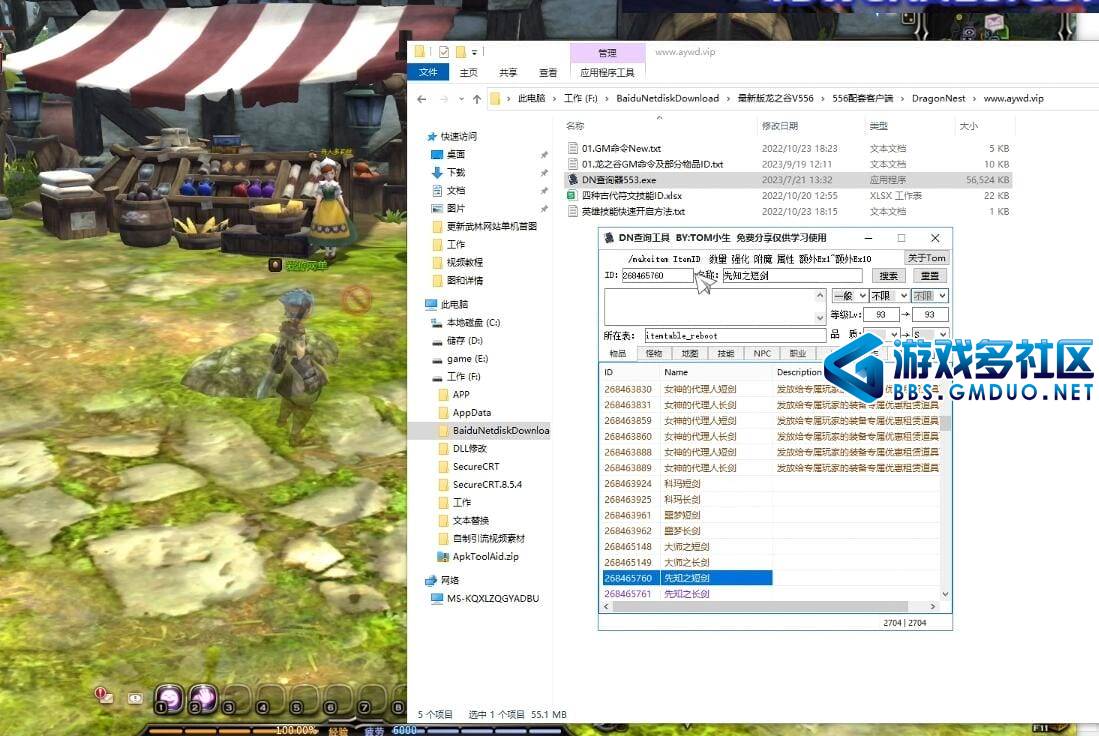Open the 查看 ribbon tab
The height and width of the screenshot is (736, 1099).
pos(547,72)
